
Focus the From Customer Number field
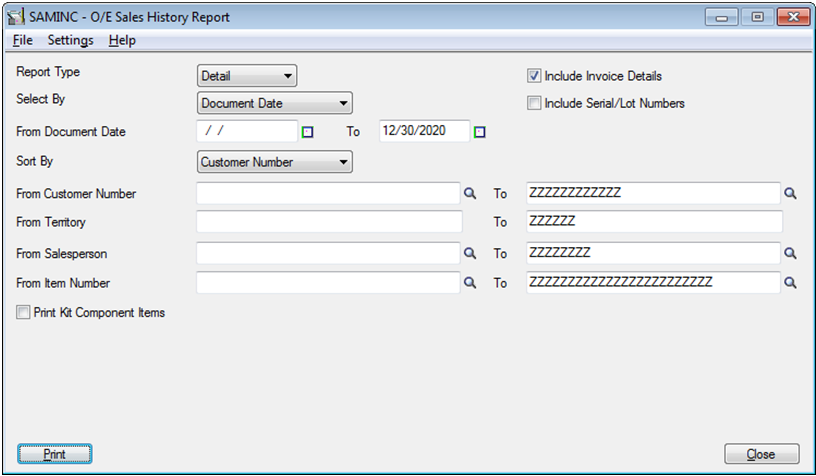point(328,194)
